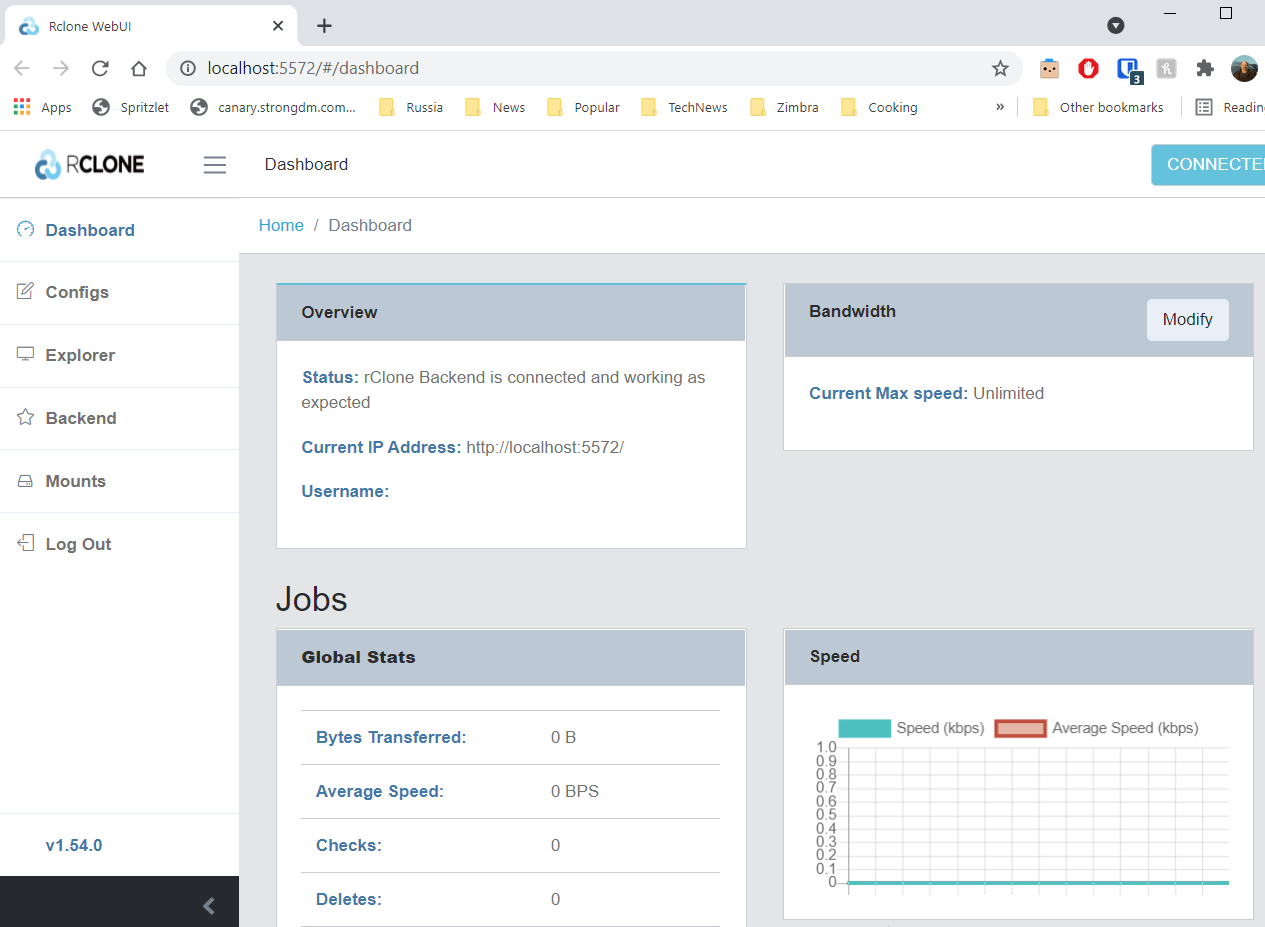The image size is (1265, 927).
Task: Go forward with the browser forward arrow
Action: pos(61,68)
